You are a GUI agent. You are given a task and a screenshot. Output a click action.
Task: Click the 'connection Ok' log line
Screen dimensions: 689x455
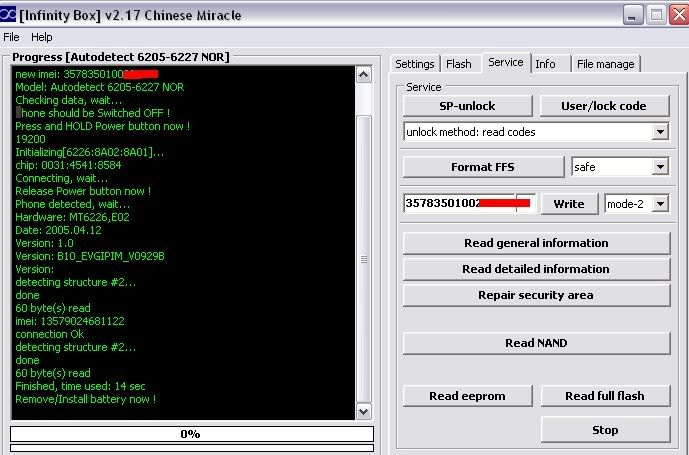50,334
